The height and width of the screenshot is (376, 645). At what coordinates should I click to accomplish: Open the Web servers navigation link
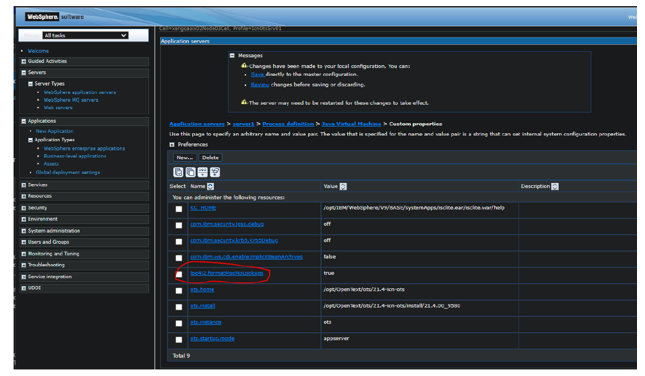(x=58, y=108)
